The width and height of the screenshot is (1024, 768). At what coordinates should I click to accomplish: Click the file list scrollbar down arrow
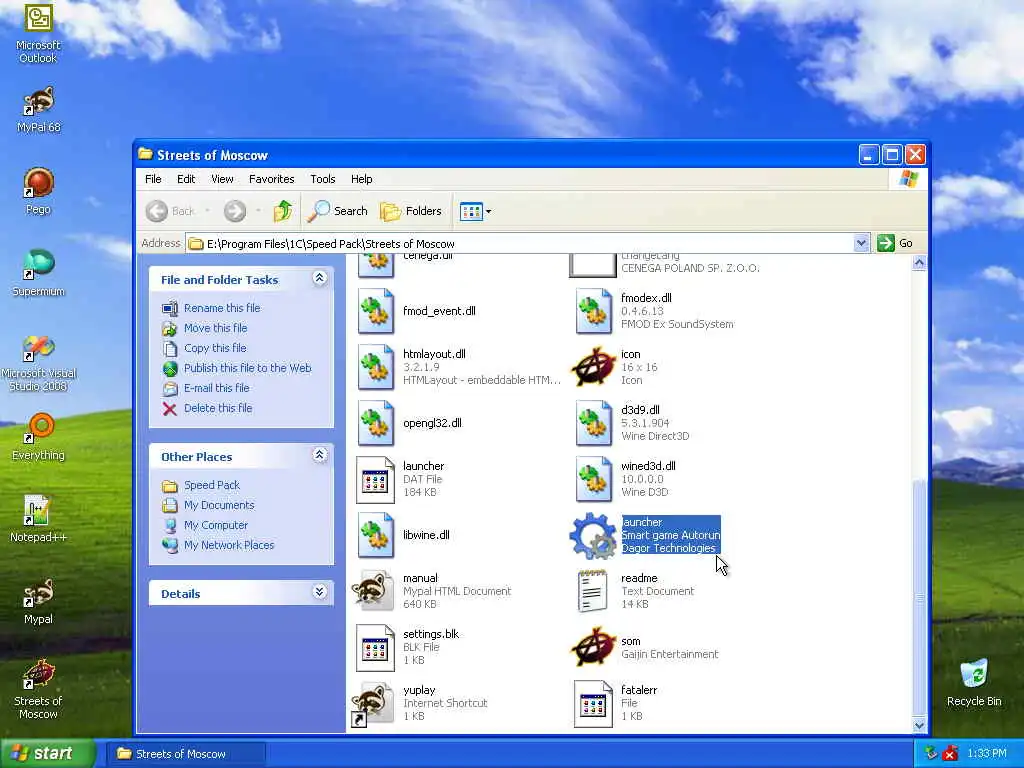point(919,725)
